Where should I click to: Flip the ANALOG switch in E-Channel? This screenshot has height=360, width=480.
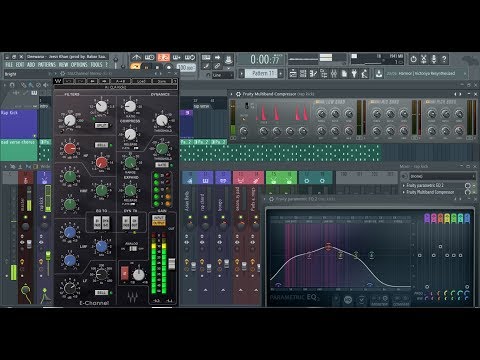133,249
